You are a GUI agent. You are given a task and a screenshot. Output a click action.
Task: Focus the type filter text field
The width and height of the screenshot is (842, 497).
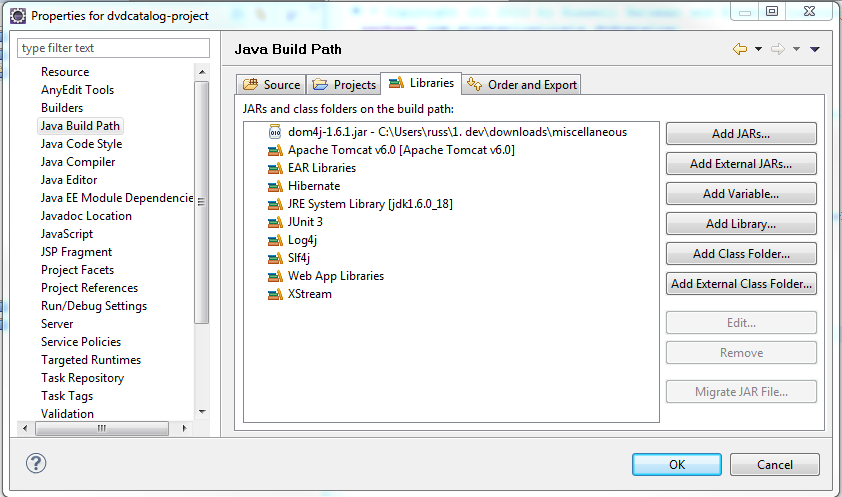tap(113, 48)
